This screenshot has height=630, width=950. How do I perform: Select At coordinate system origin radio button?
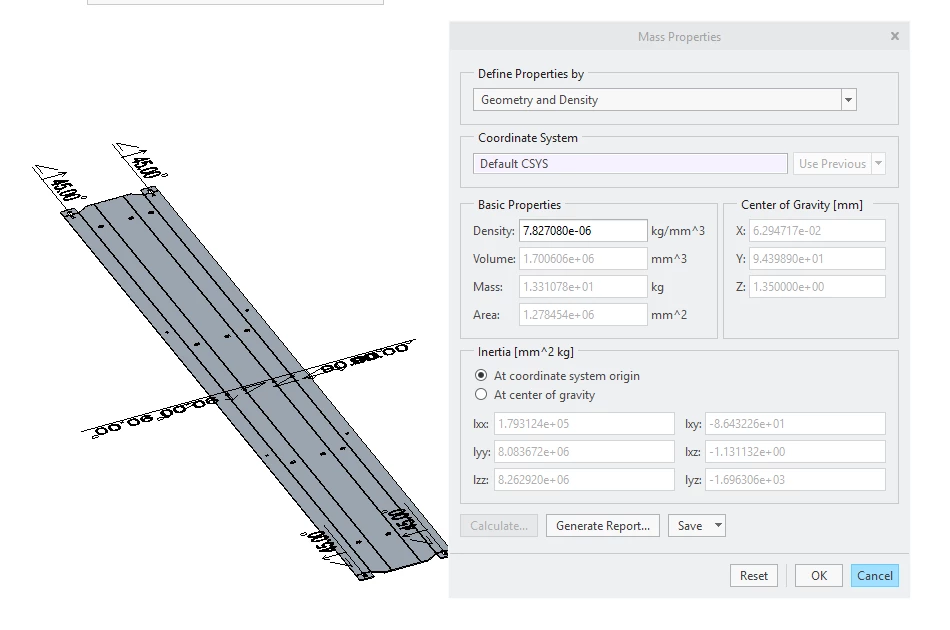point(481,376)
